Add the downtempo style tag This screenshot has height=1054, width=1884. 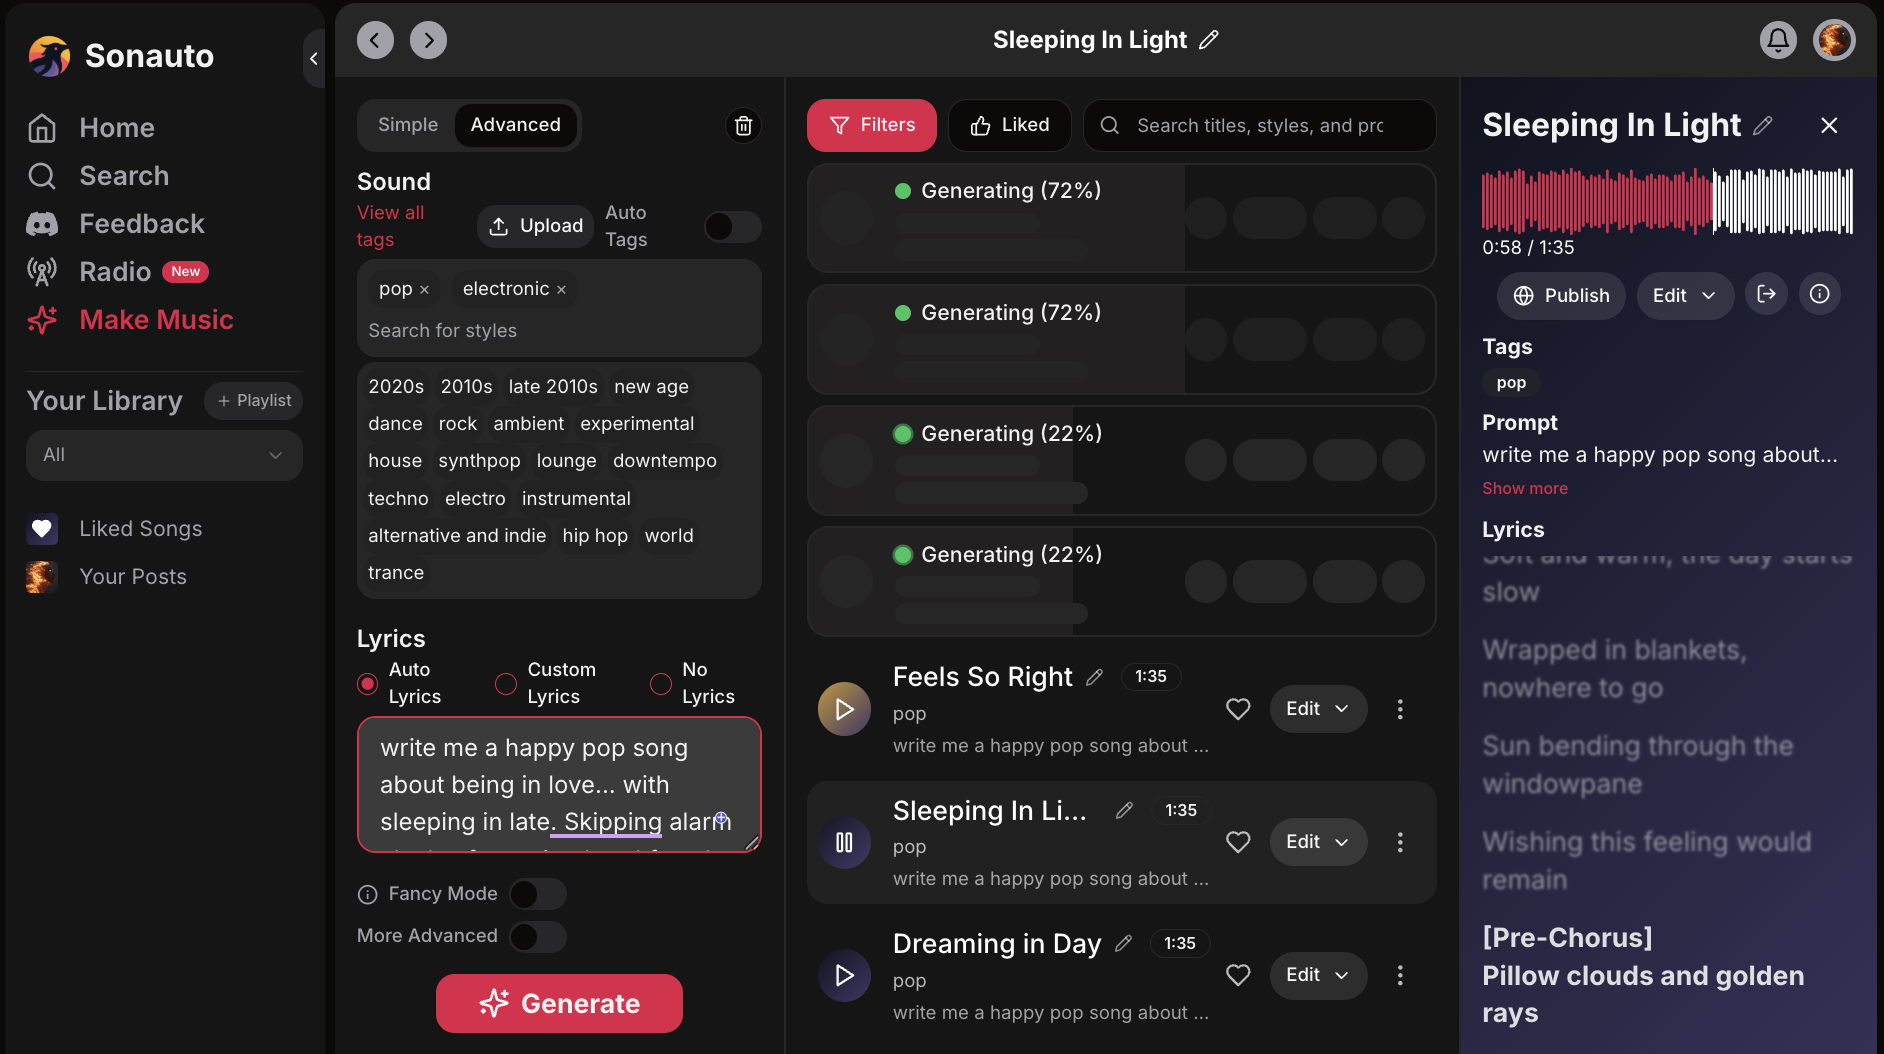[665, 461]
